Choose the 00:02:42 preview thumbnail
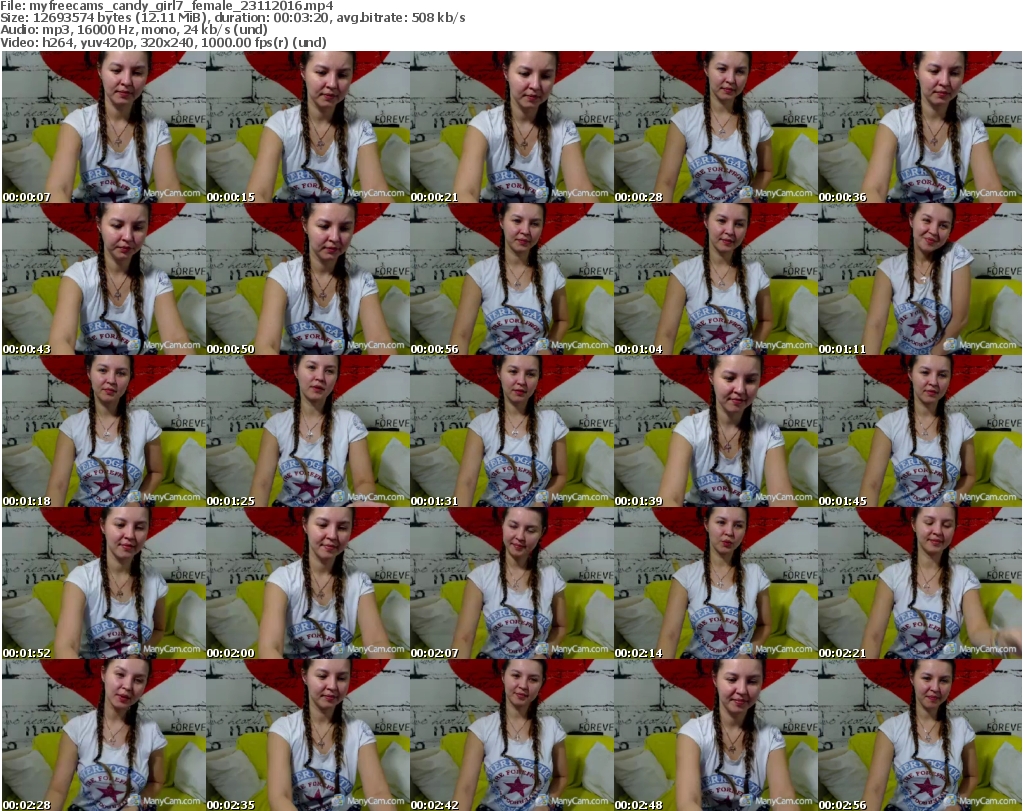 tap(512, 735)
